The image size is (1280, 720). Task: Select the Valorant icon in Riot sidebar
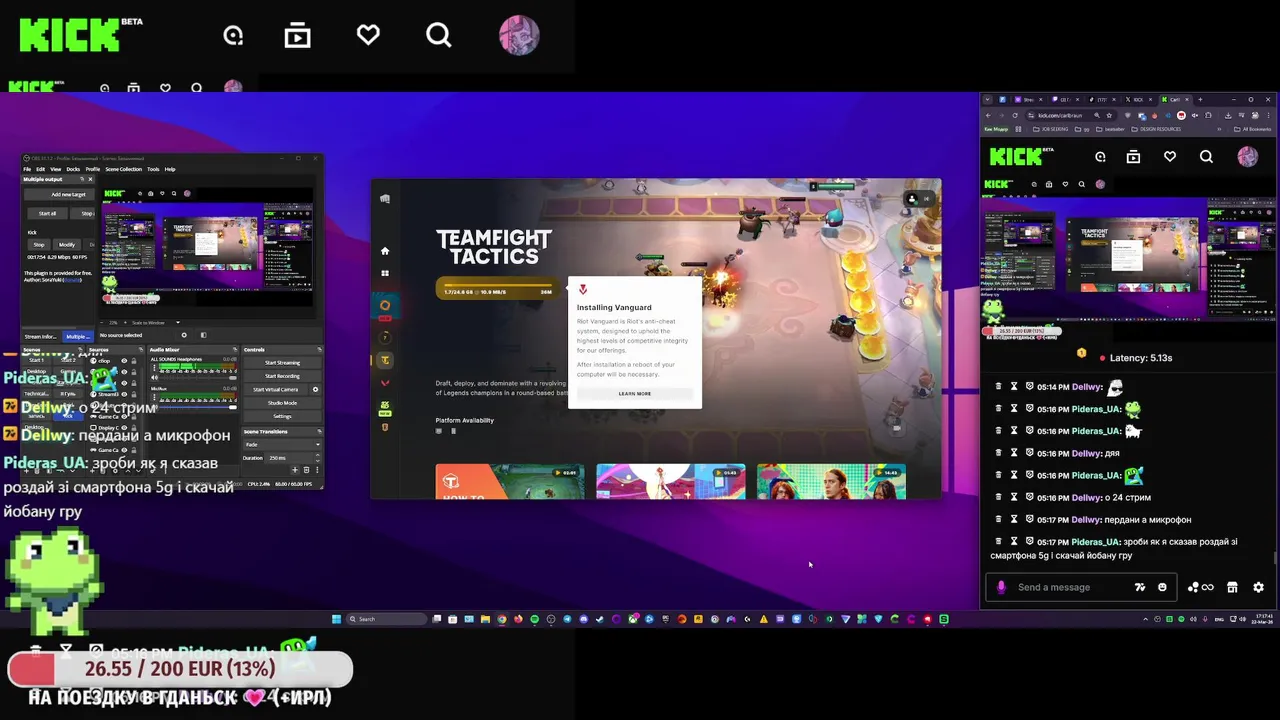(x=385, y=383)
